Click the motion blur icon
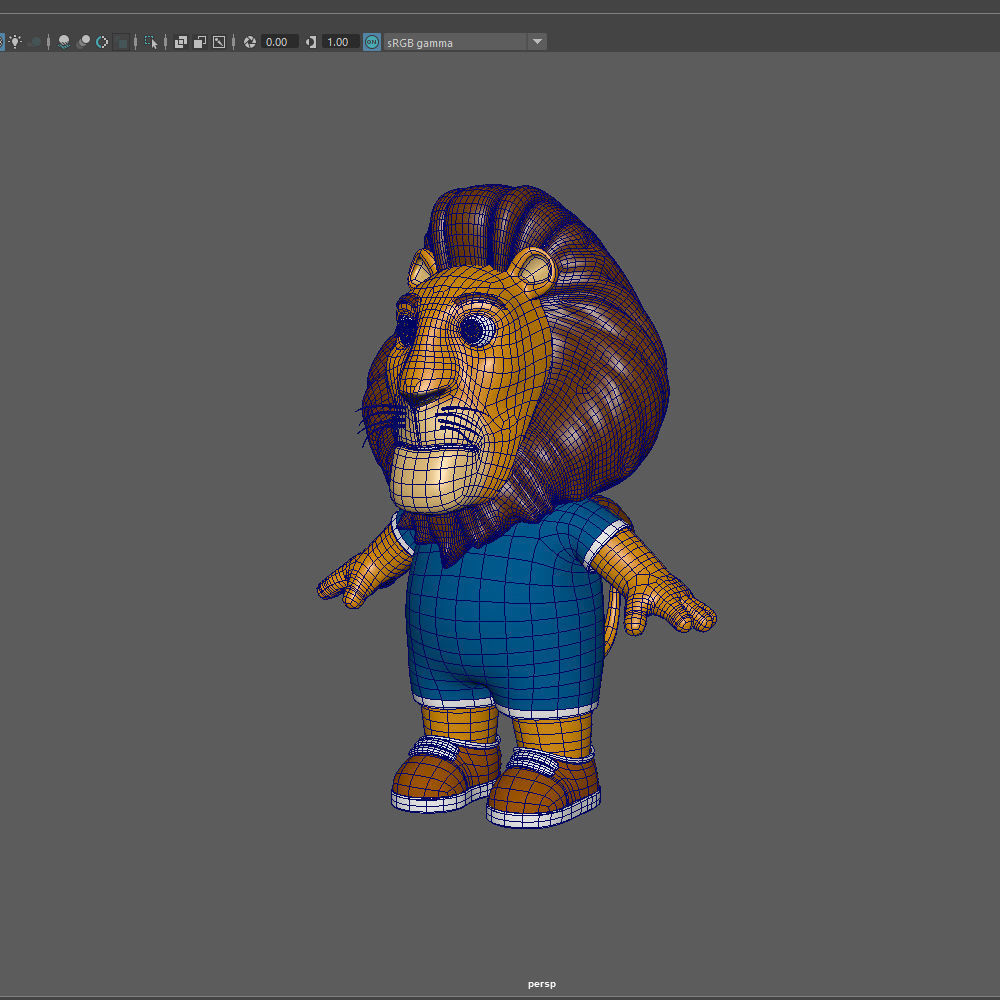The width and height of the screenshot is (1000, 1000). [x=100, y=42]
